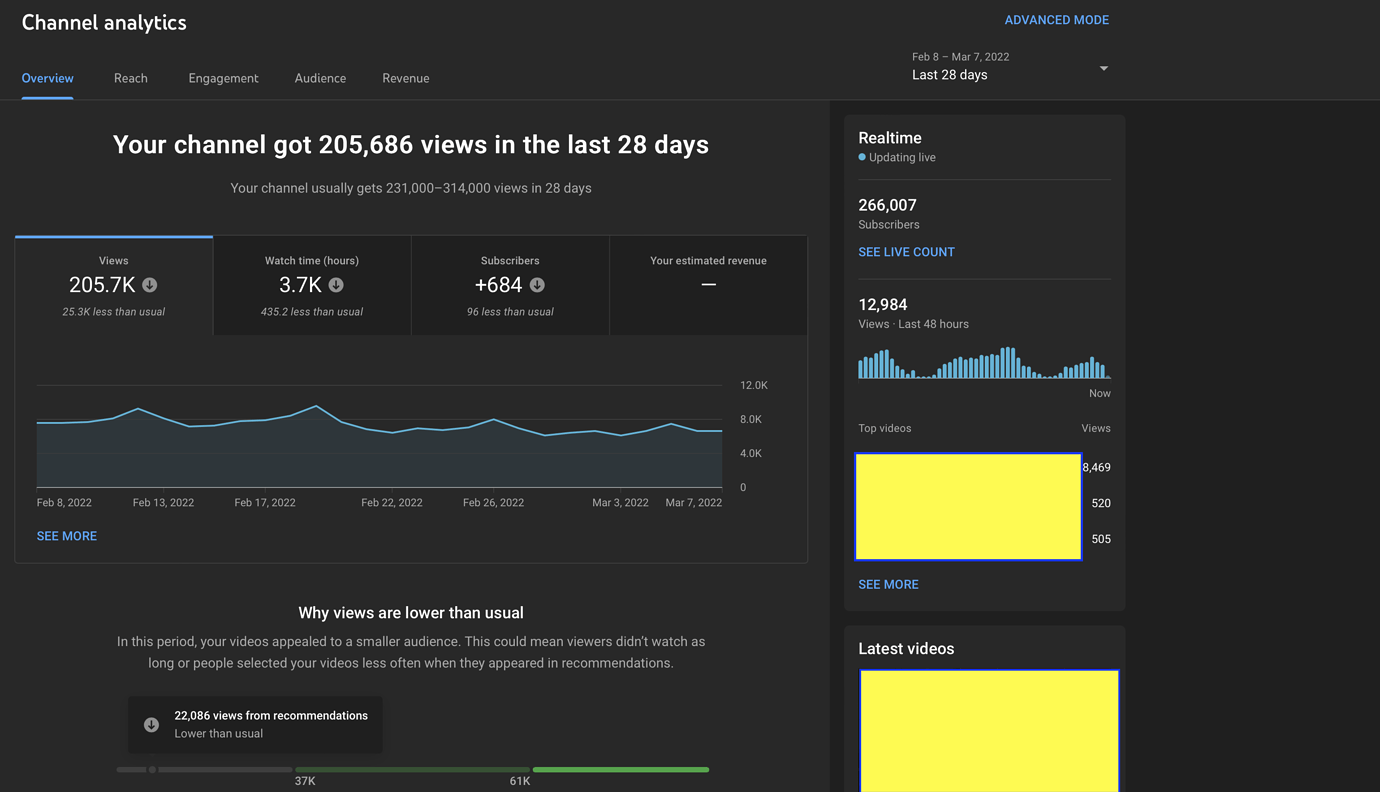
Task: Open the Latest videos thumbnail
Action: click(x=988, y=730)
